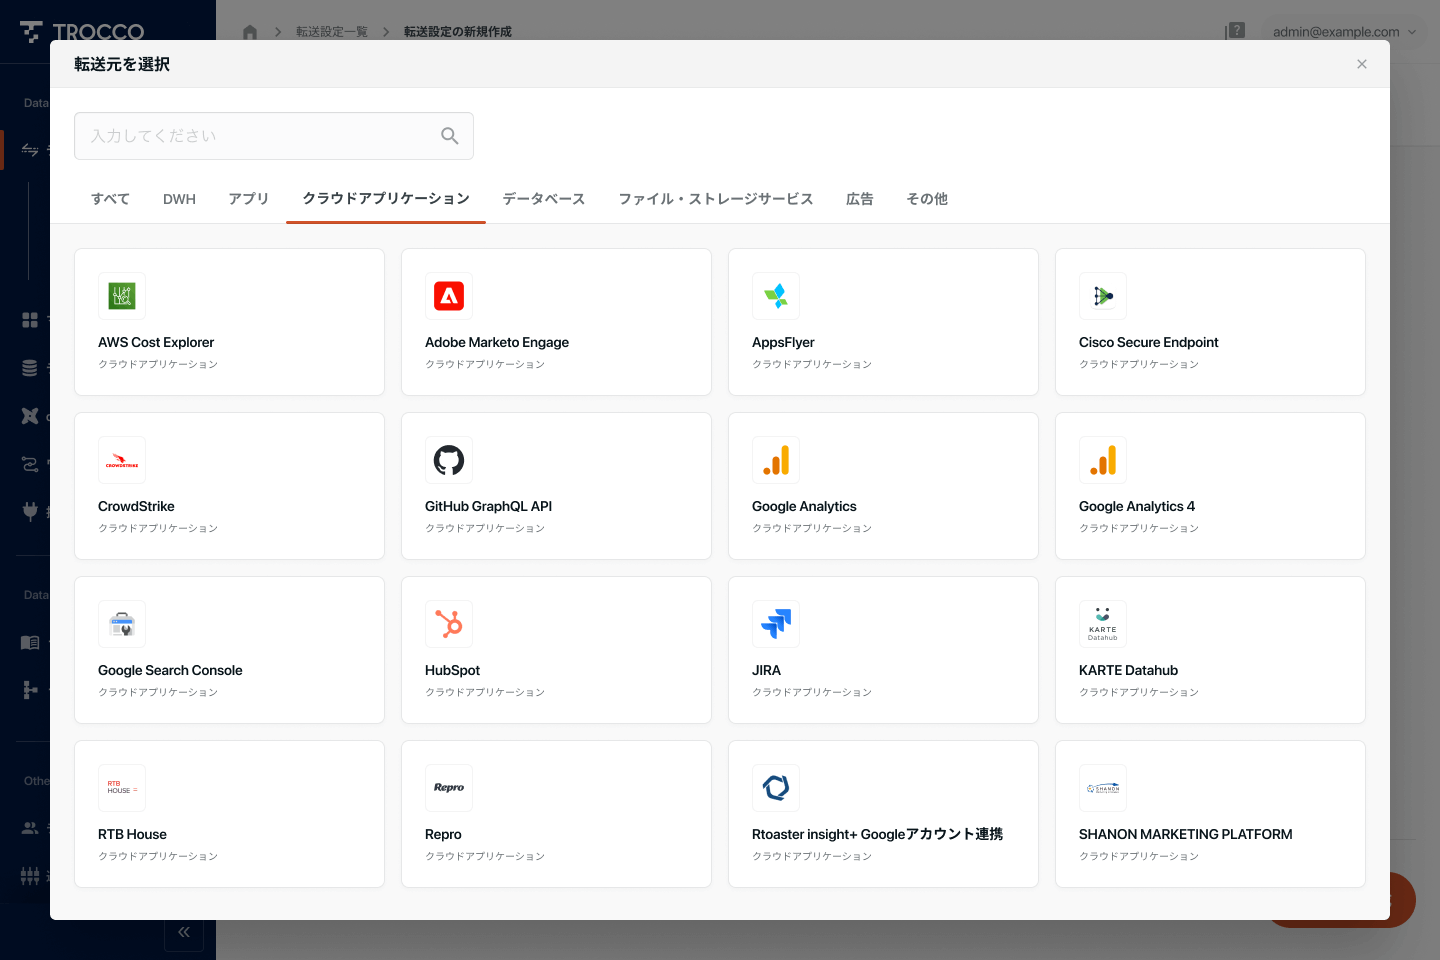Open the データベース category tab

tap(543, 199)
